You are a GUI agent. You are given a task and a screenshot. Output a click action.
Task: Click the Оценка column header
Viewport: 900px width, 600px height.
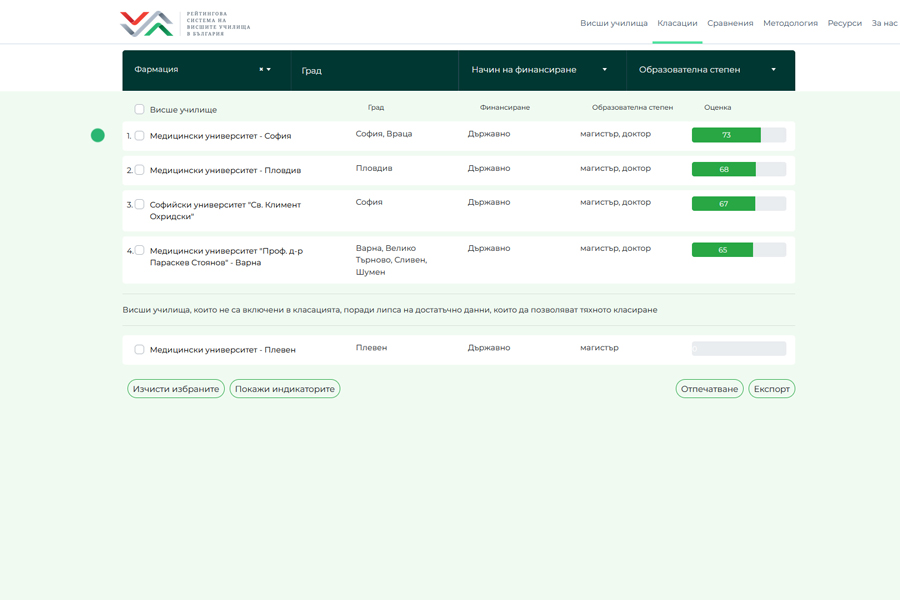coord(717,107)
